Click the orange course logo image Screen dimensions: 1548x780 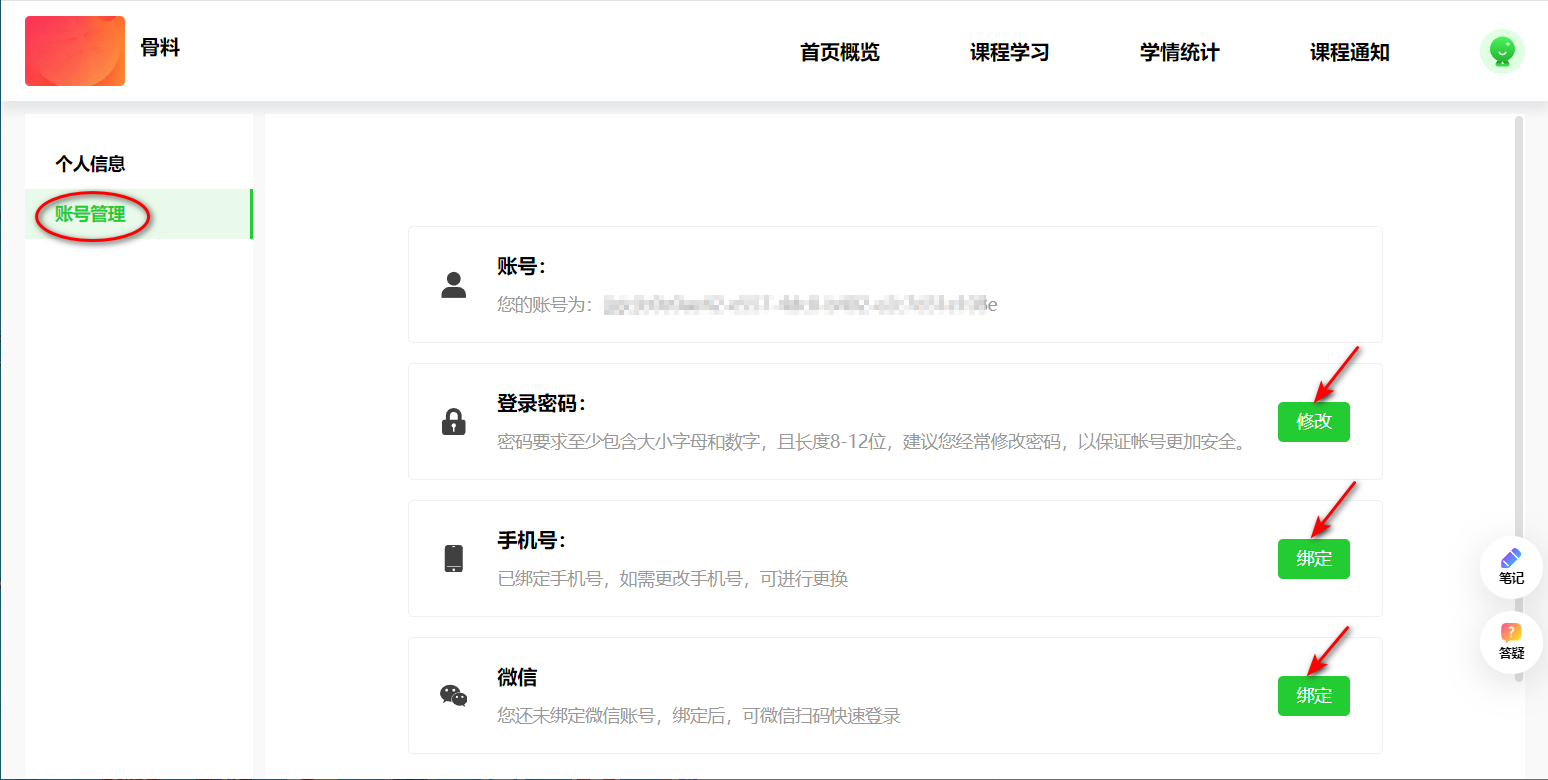coord(75,51)
